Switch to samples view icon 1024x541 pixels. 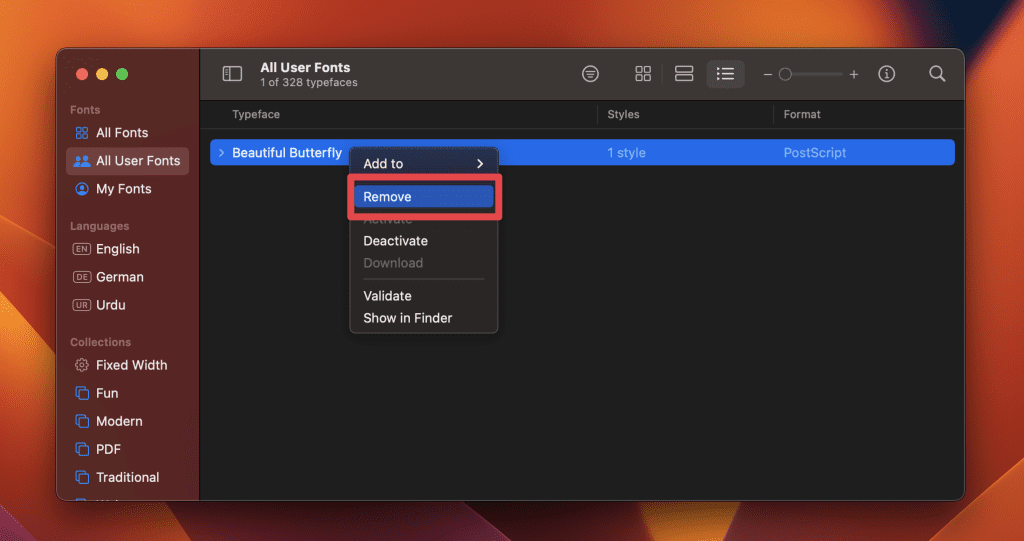coord(684,74)
